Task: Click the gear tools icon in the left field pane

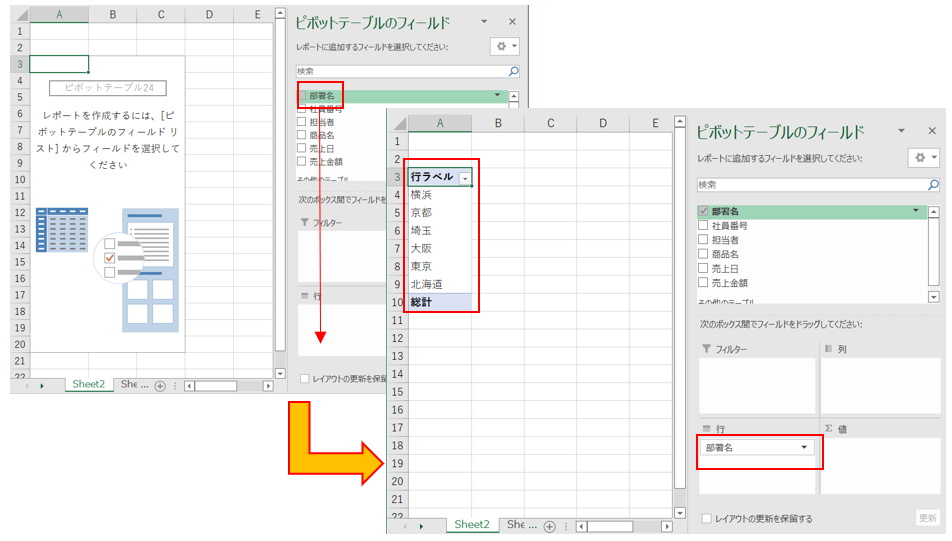Action: point(501,46)
